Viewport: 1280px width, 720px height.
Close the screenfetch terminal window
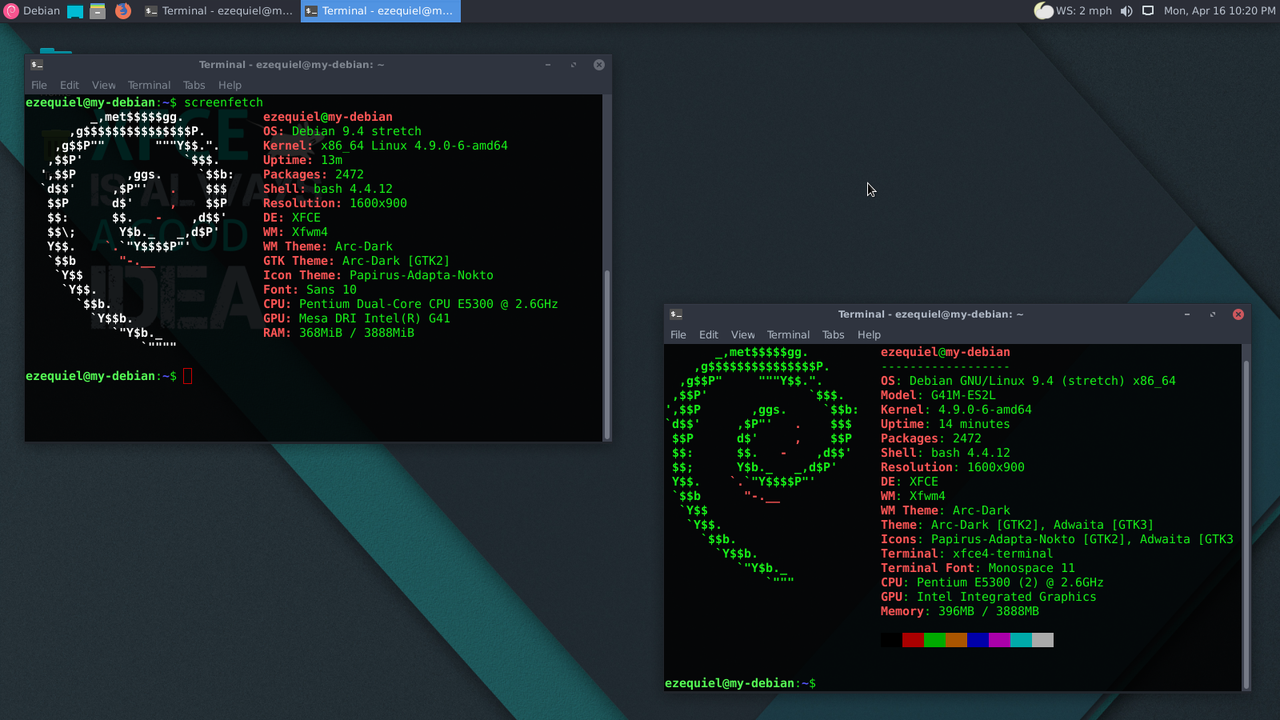pyautogui.click(x=599, y=65)
